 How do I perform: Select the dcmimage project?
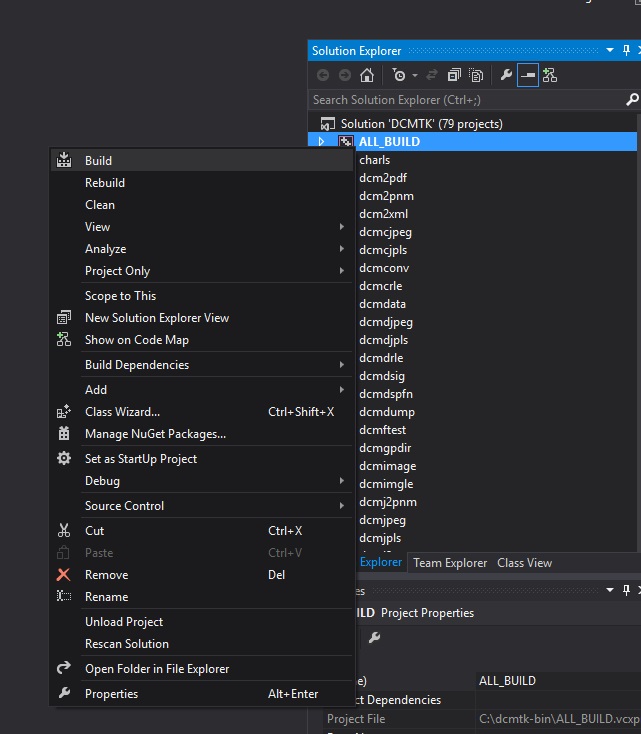tap(388, 466)
